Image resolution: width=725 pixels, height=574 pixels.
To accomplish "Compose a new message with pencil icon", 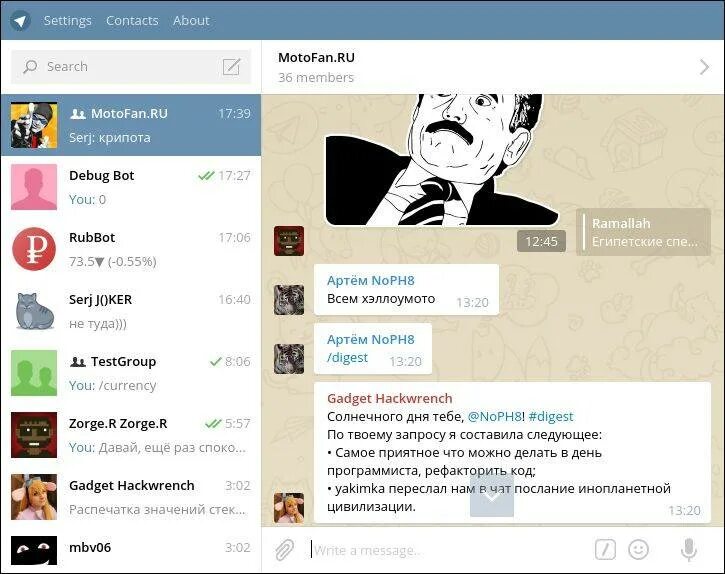I will click(231, 67).
